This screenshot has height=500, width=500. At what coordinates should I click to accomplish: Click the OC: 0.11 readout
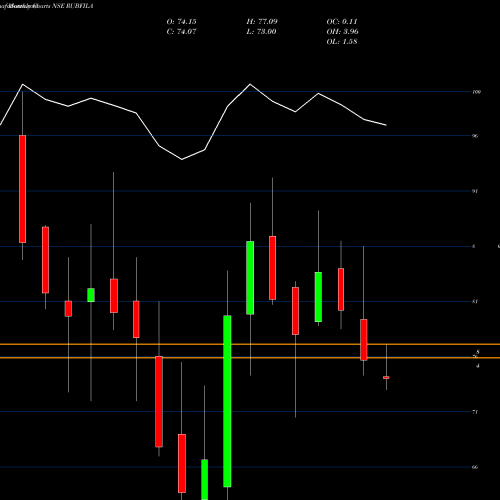[342, 22]
